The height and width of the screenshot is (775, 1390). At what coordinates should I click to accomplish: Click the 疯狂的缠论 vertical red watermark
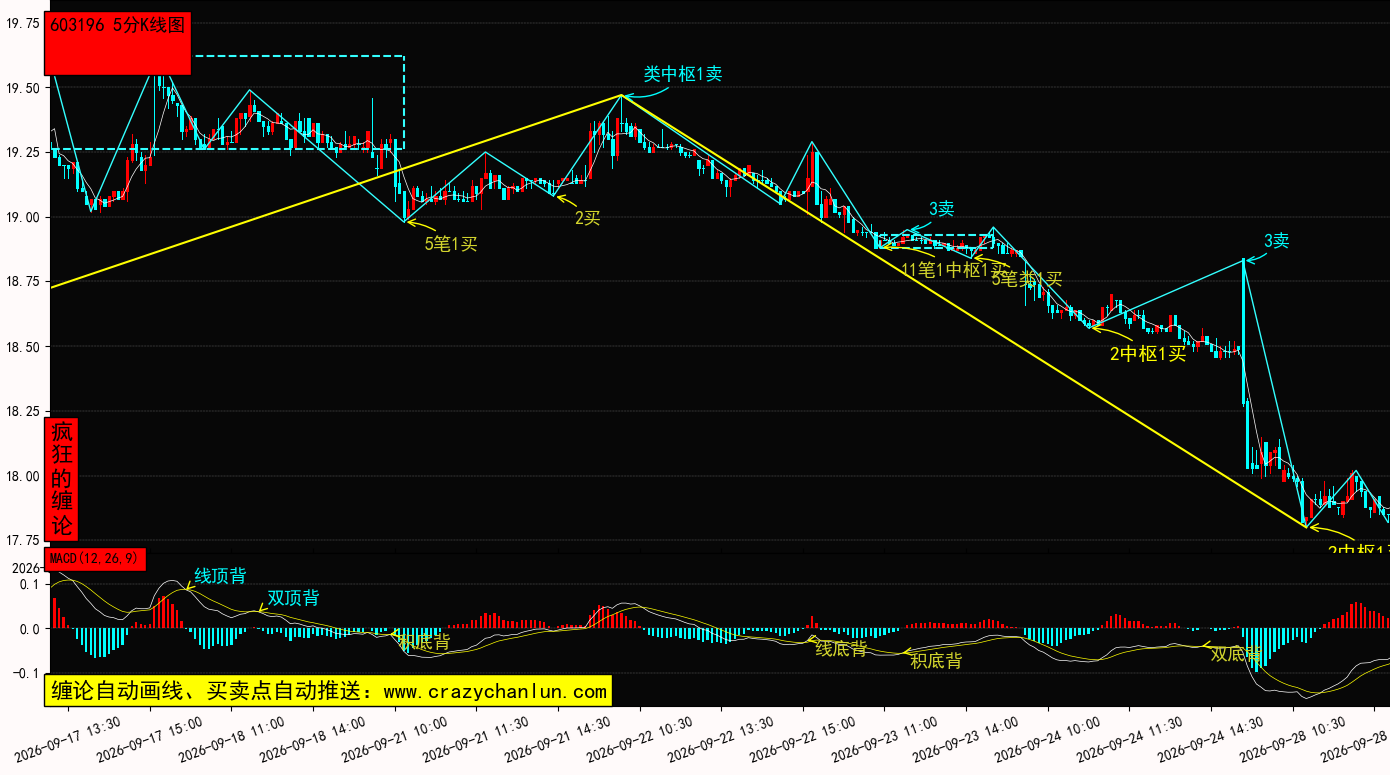point(62,479)
